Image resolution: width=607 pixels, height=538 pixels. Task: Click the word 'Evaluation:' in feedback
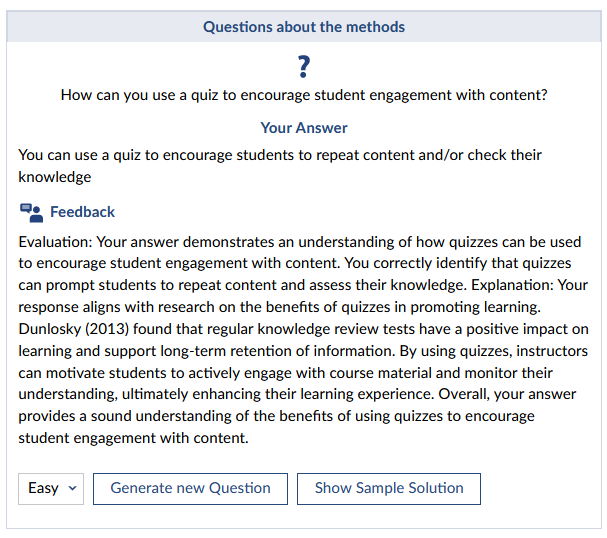(56, 242)
